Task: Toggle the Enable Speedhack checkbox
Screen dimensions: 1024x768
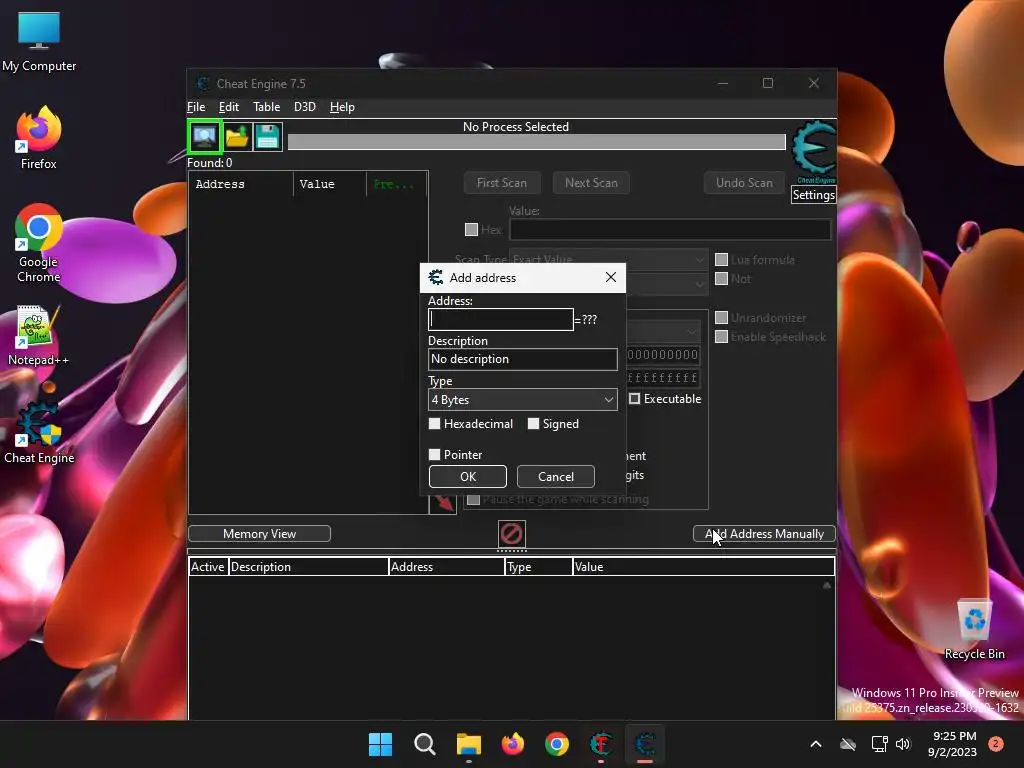Action: point(722,336)
